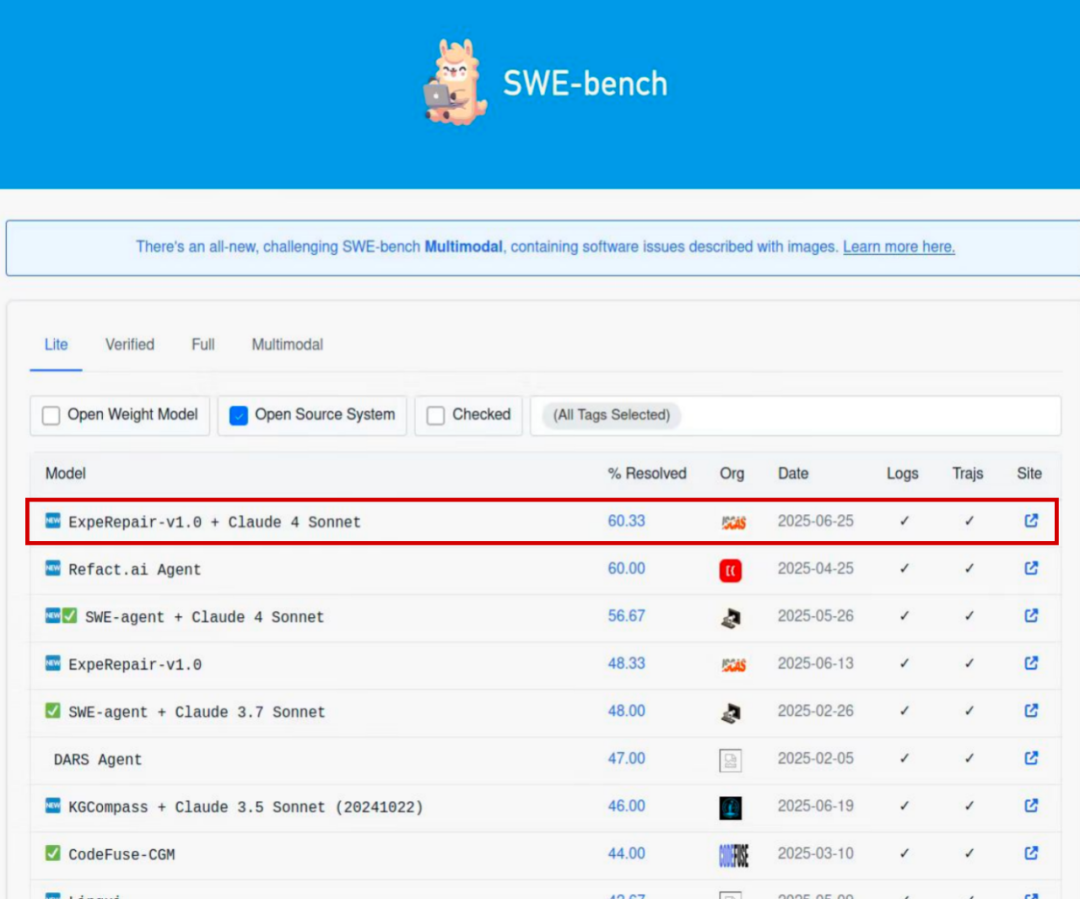Select the DARS Agent model name
The height and width of the screenshot is (899, 1080).
point(97,760)
